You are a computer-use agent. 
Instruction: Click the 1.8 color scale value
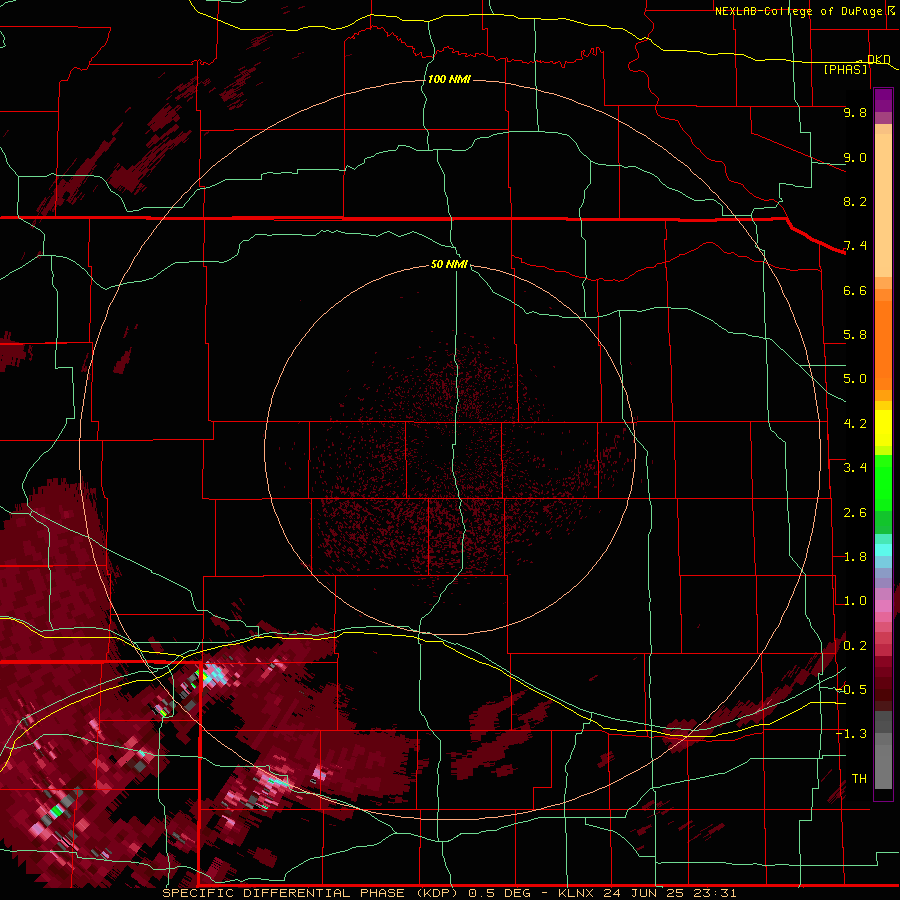pos(855,557)
